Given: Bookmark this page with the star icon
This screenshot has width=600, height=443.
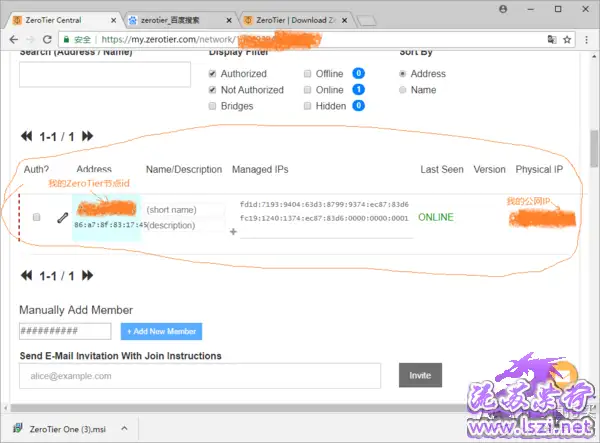Looking at the screenshot, I should (x=567, y=39).
